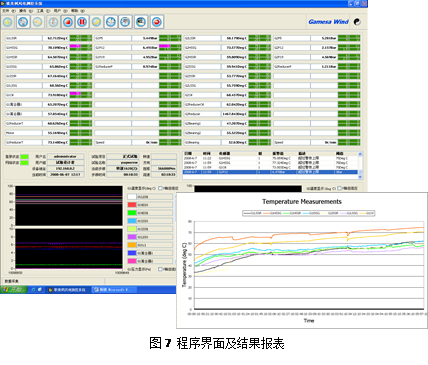Viewport: 428px width, 365px height.
Task: Click the Windows Start button
Action: coord(13,290)
